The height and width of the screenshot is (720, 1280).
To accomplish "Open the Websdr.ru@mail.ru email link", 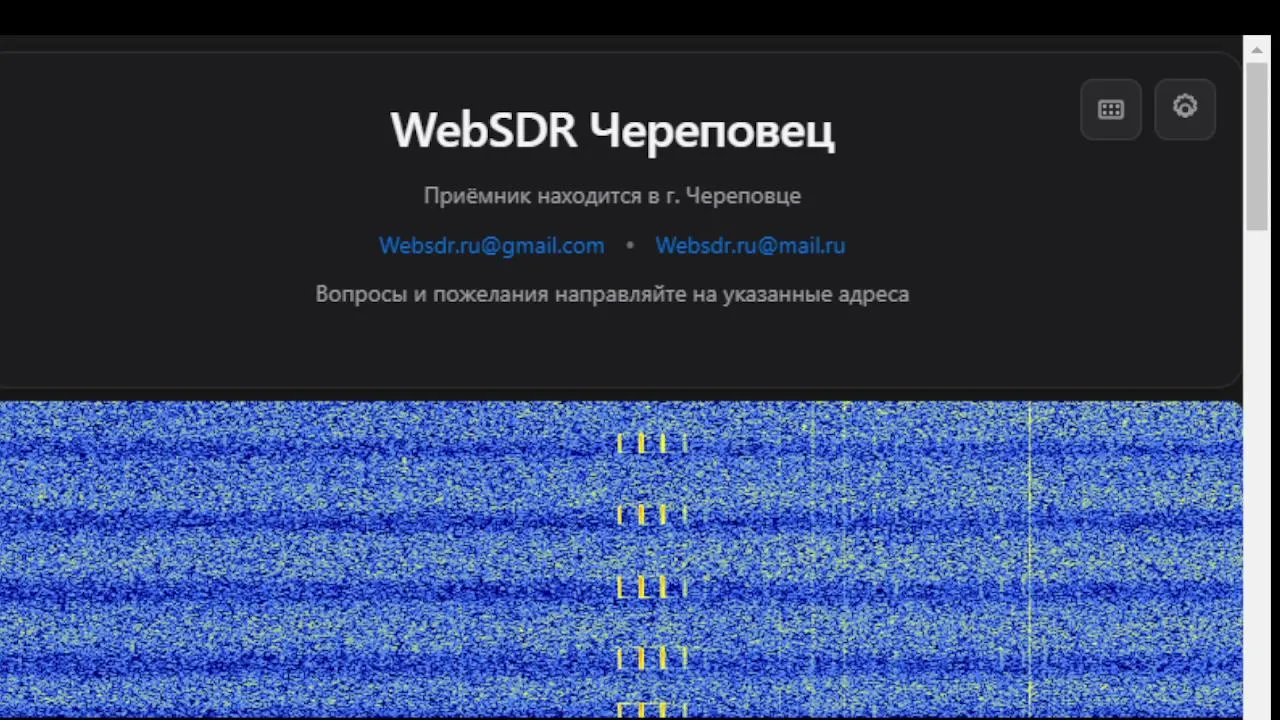I will point(750,245).
